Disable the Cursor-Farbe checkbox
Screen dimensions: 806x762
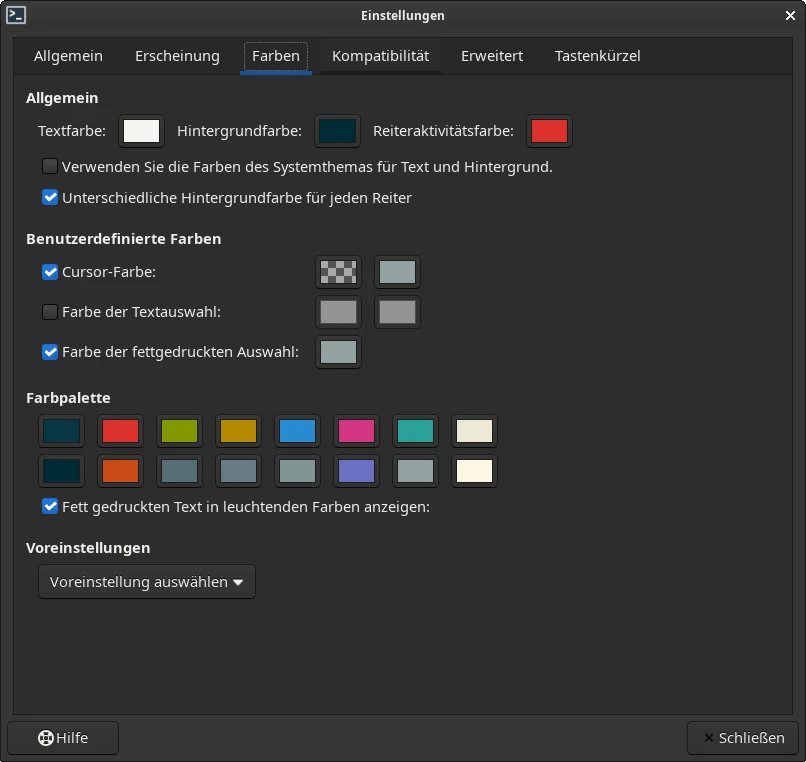coord(50,272)
